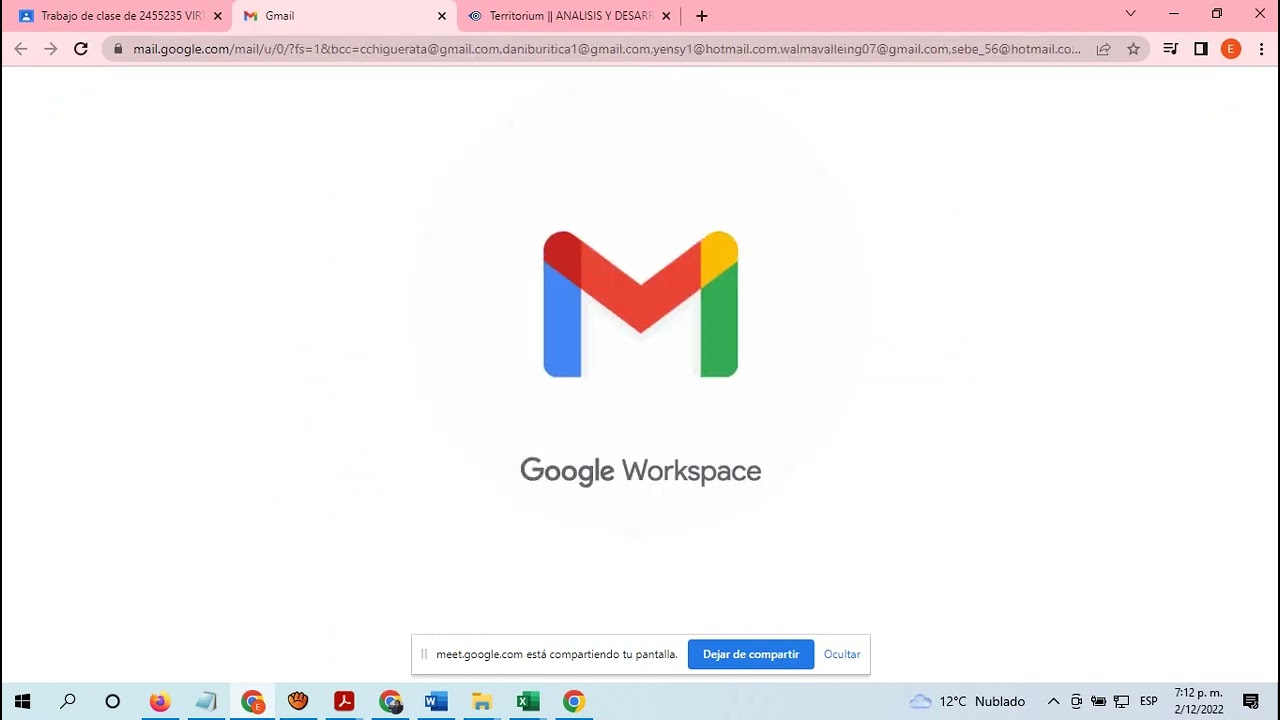This screenshot has width=1280, height=720.
Task: Close the Gmail tab
Action: pos(442,16)
